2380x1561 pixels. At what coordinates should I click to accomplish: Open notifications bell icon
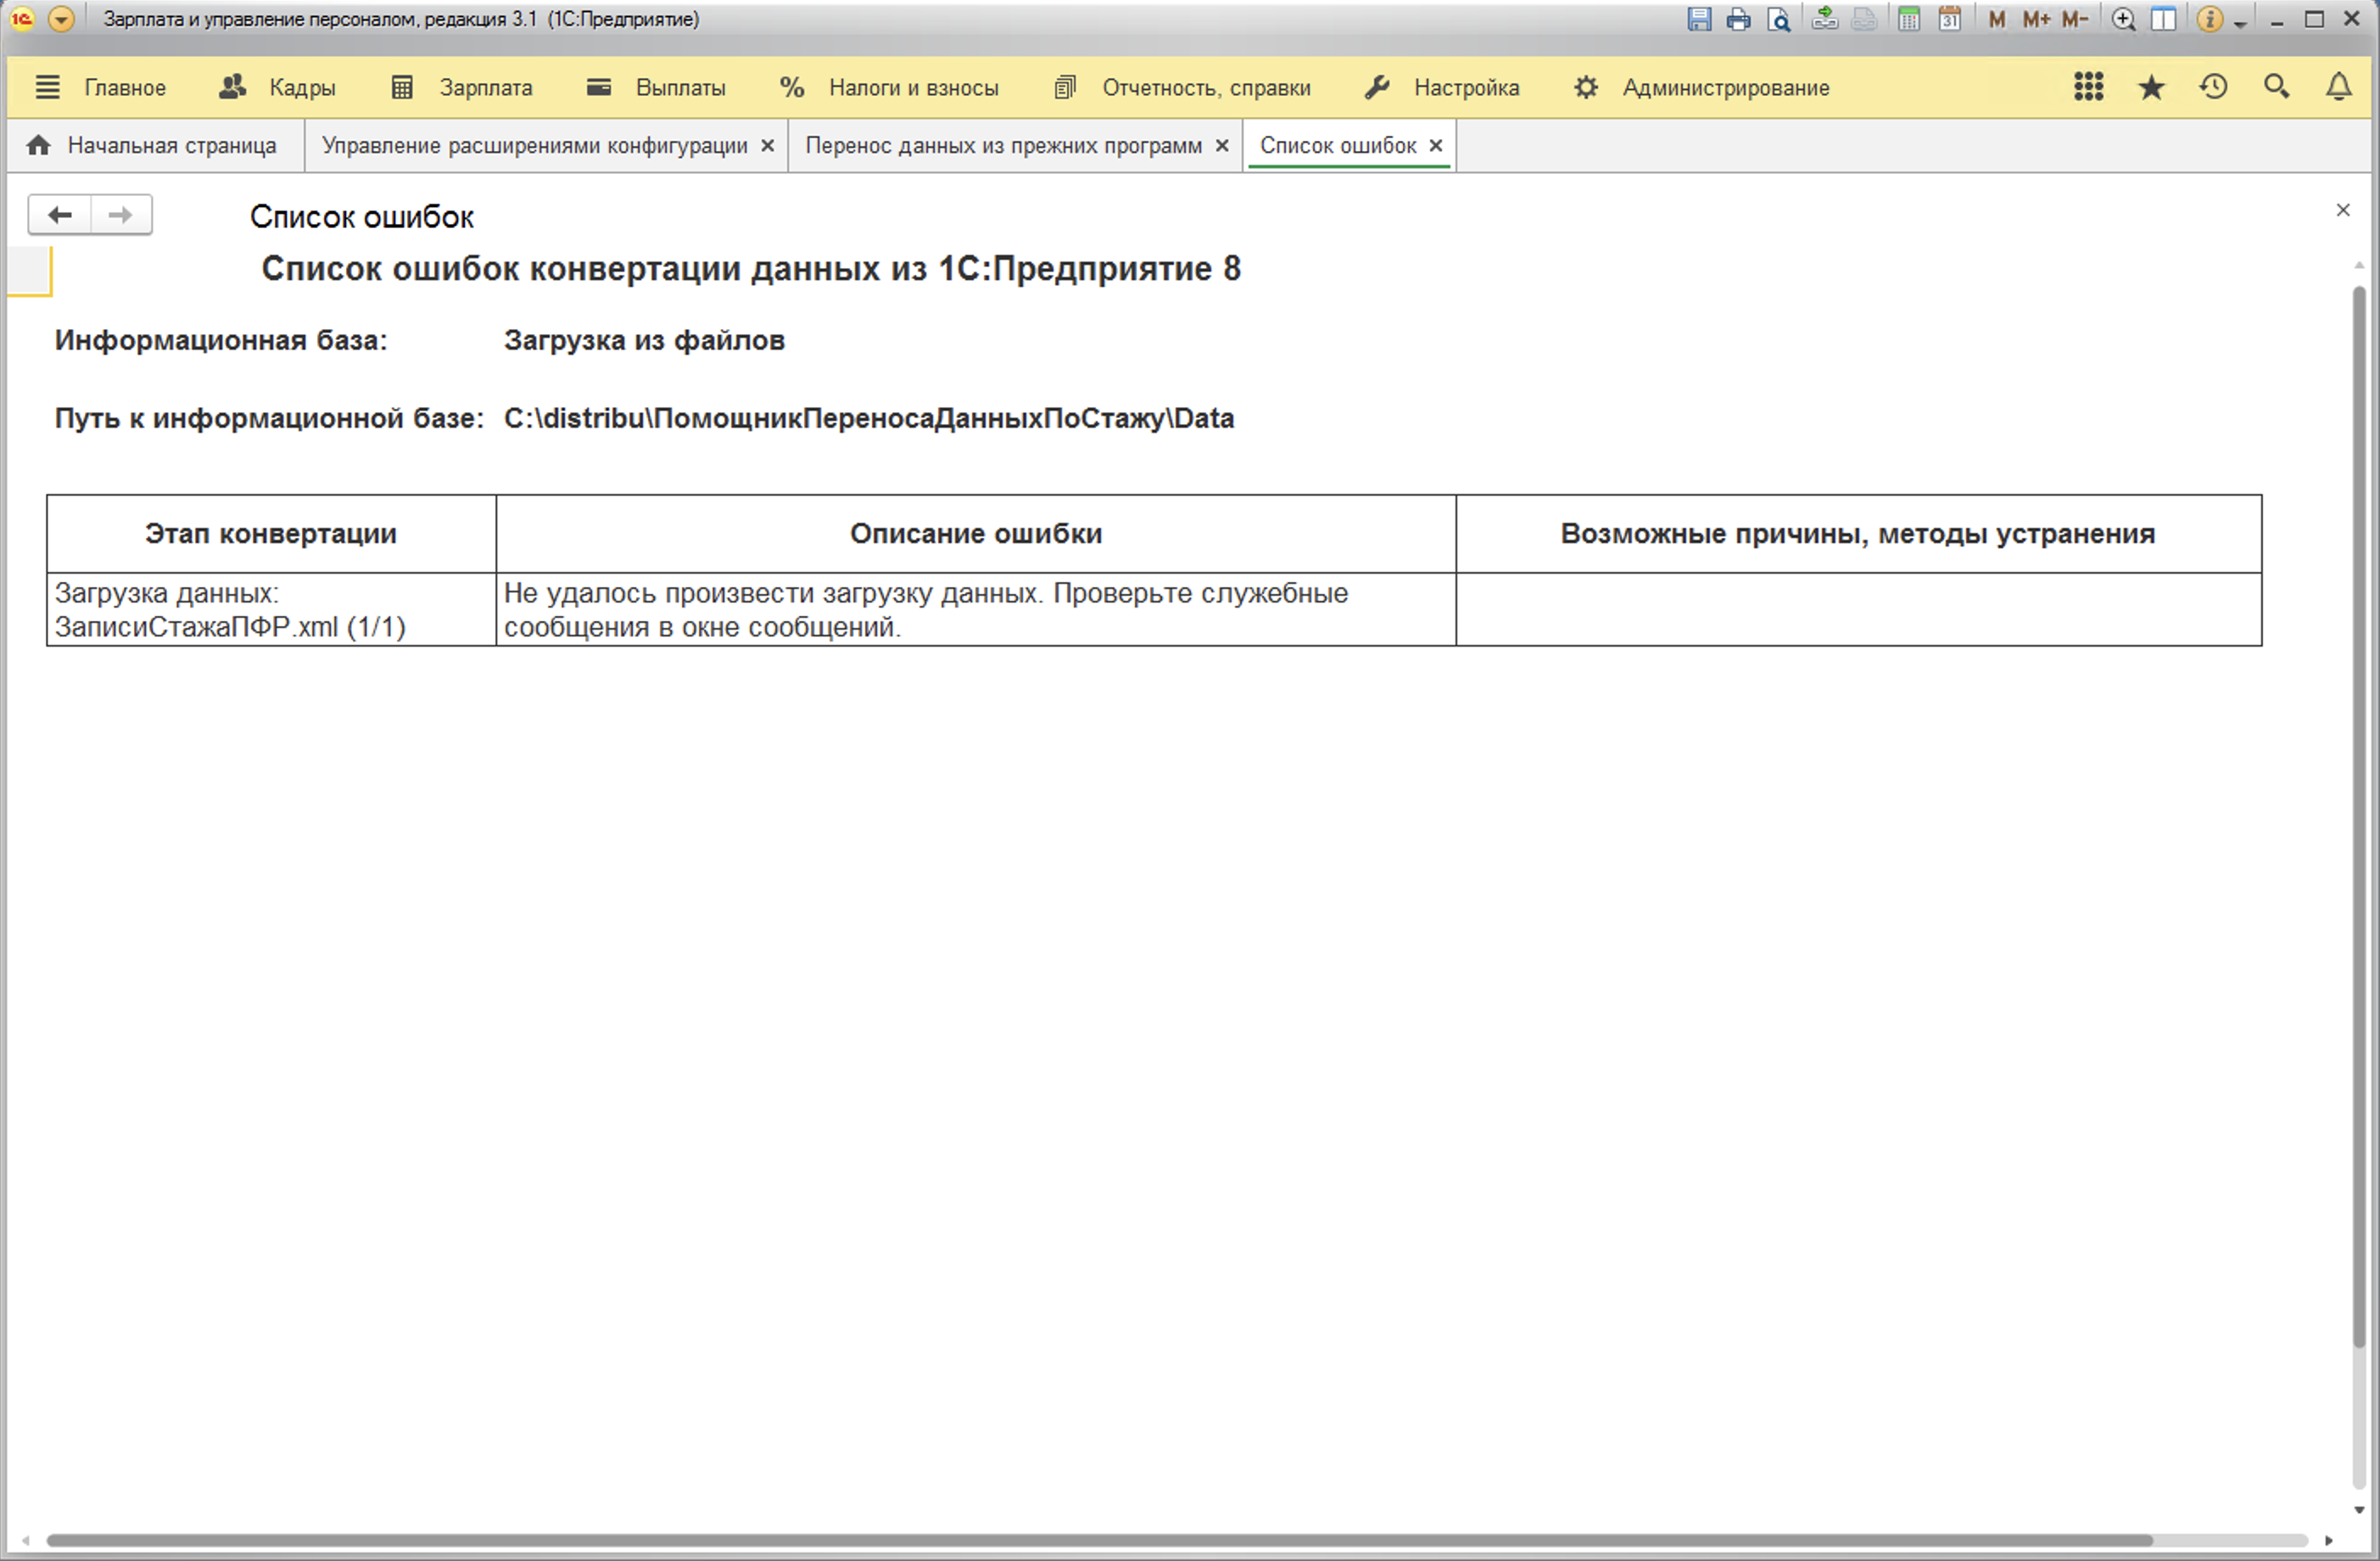coord(2339,87)
